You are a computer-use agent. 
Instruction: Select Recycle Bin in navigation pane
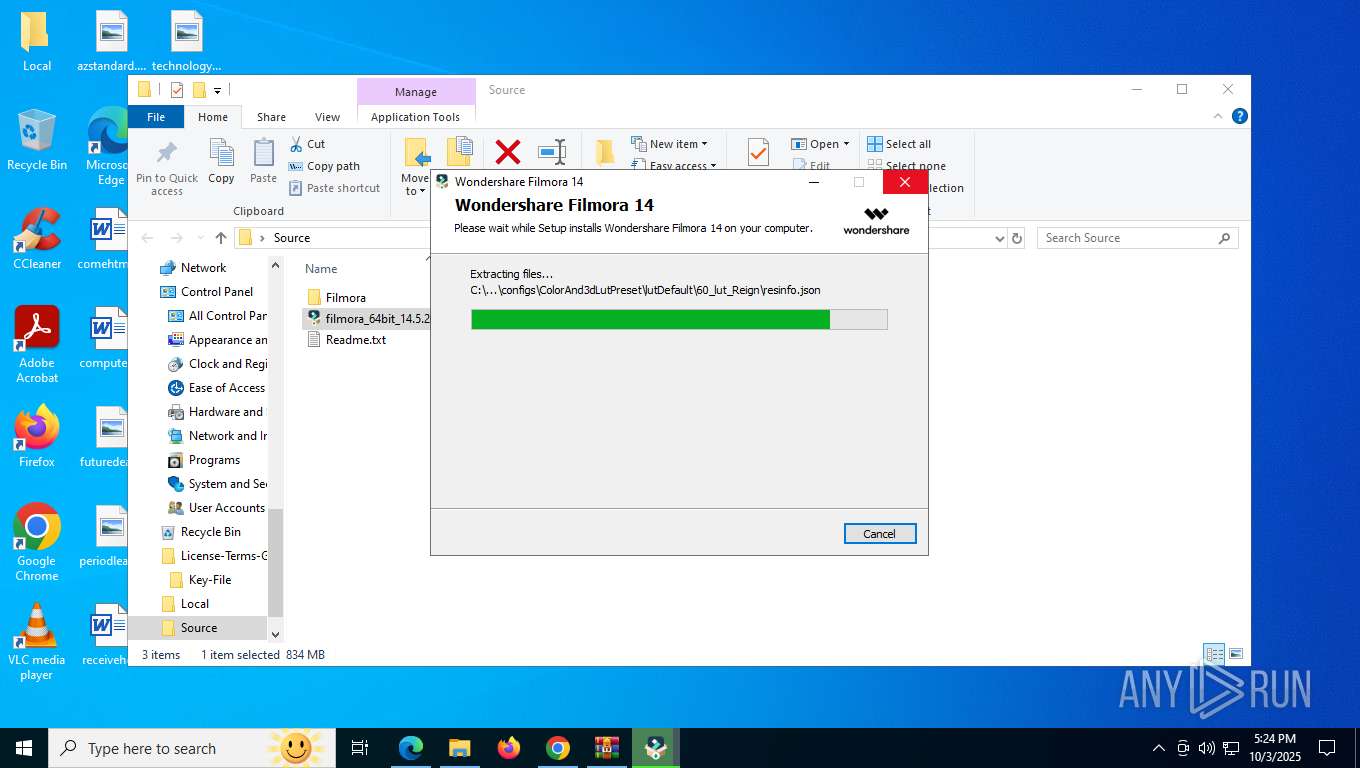click(x=211, y=532)
